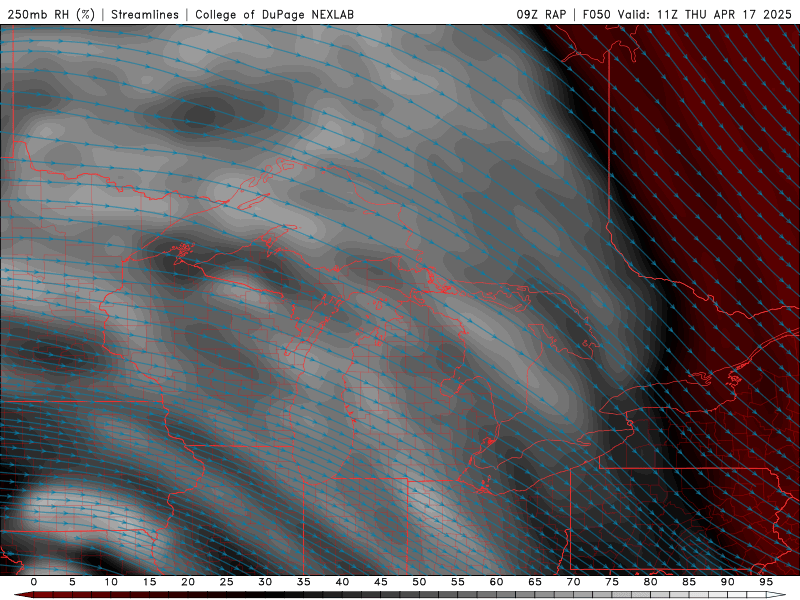
Task: Select the "80" colorbar number
Action: [x=650, y=582]
